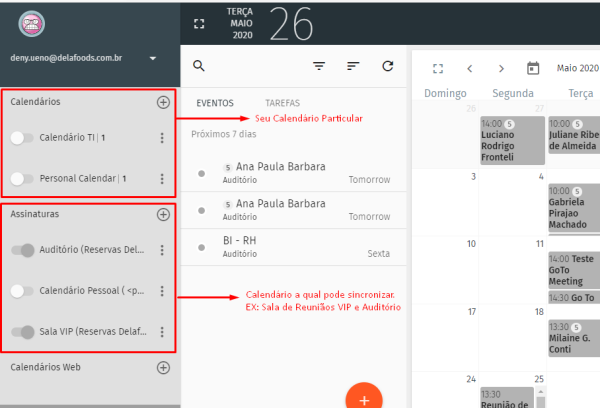The width and height of the screenshot is (600, 408).
Task: Switch to the Tarefas tab
Action: (282, 103)
